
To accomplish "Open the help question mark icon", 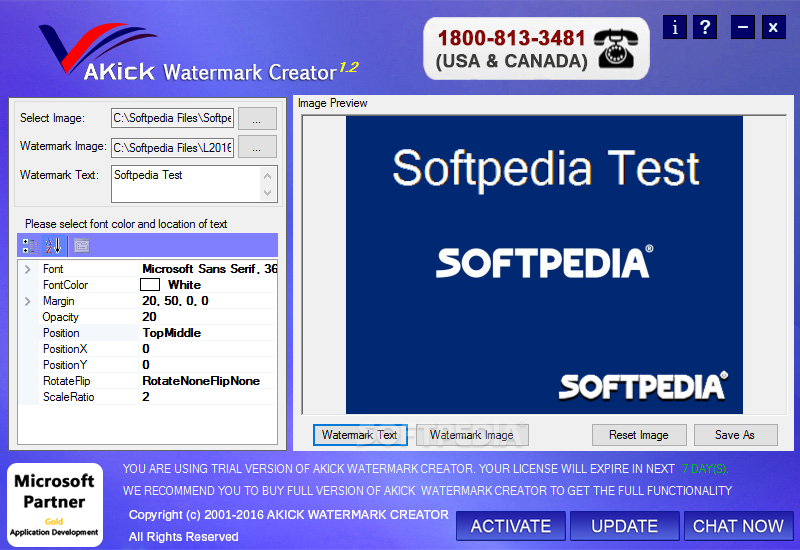I will [705, 27].
